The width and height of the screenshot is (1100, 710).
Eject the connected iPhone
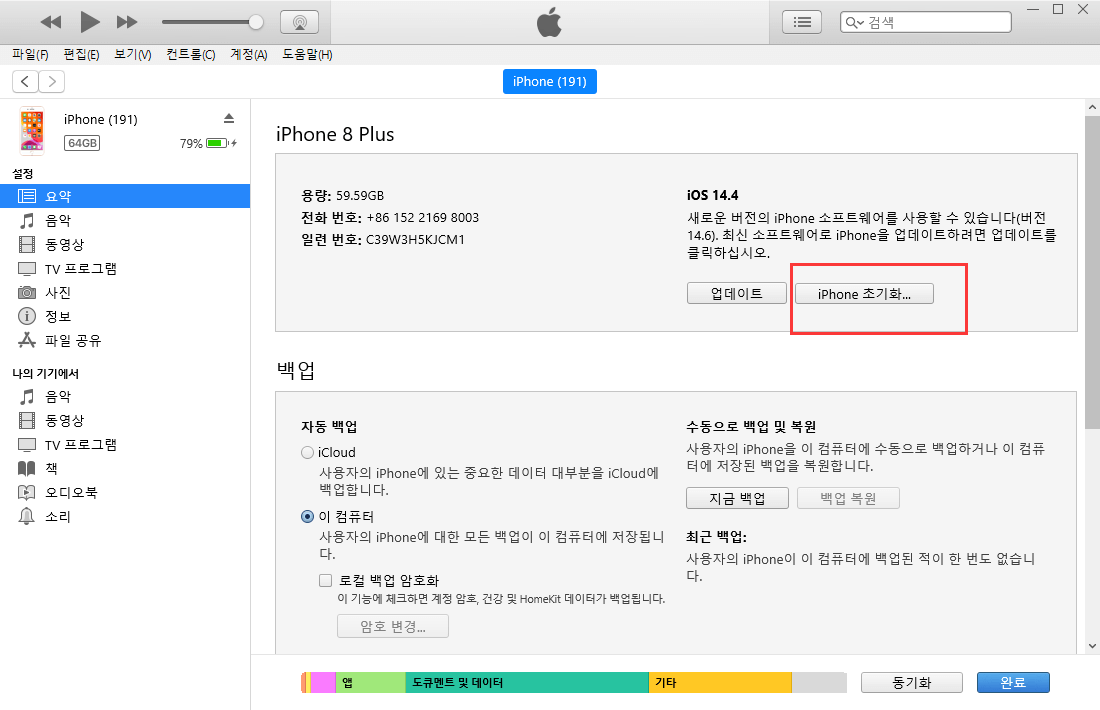[x=229, y=118]
